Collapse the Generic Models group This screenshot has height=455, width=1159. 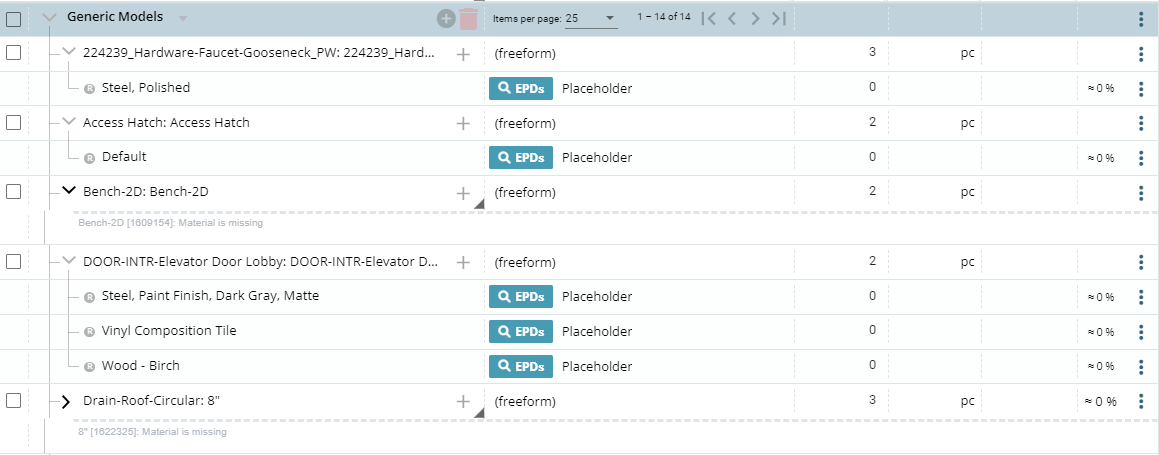[50, 17]
